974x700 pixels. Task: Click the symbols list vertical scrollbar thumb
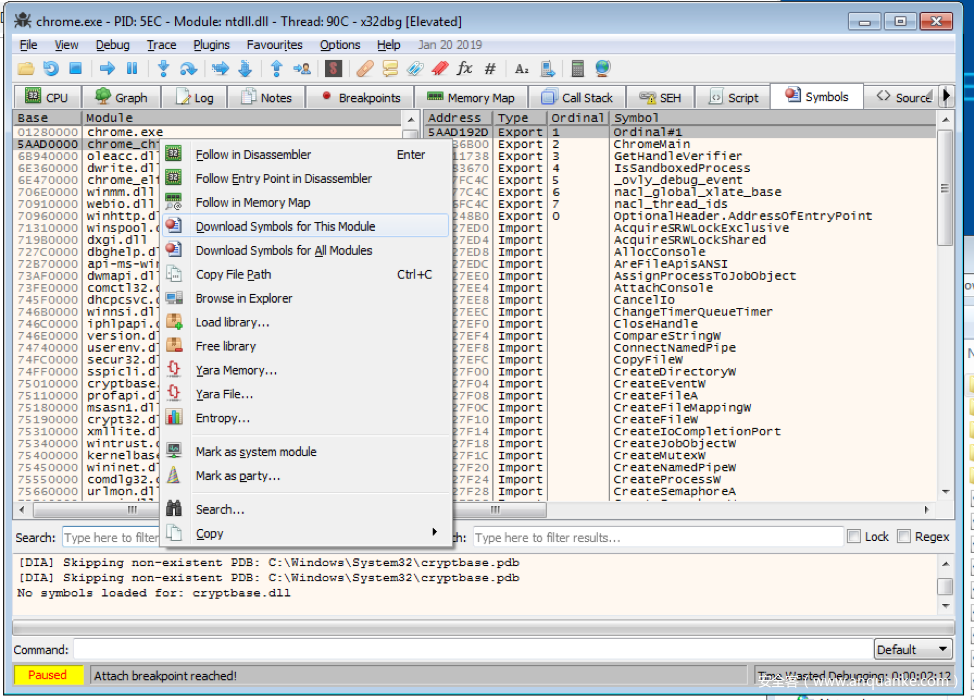click(x=945, y=188)
